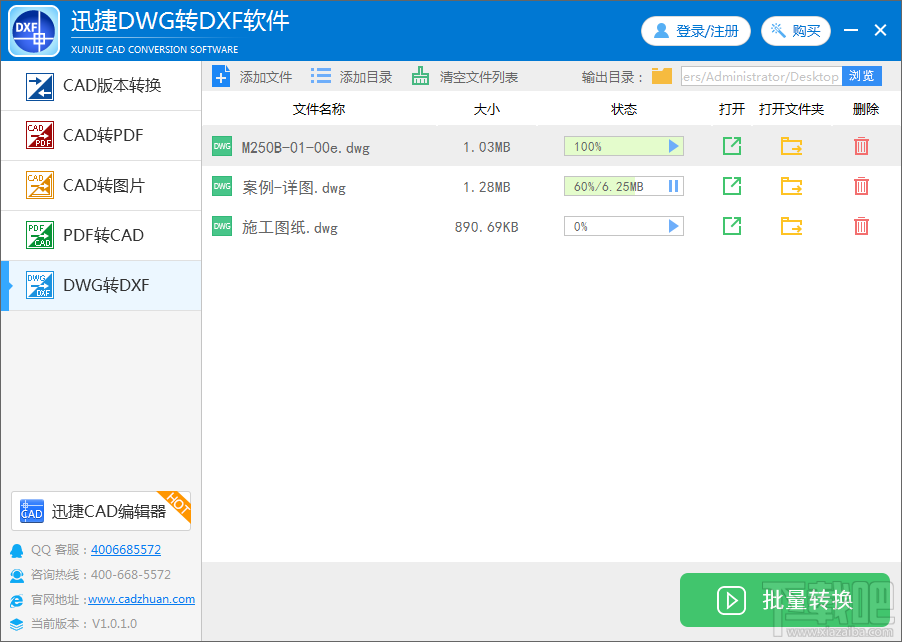Viewport: 902px width, 642px height.
Task: Click the 60%/6.25MB progress bar
Action: pos(624,186)
